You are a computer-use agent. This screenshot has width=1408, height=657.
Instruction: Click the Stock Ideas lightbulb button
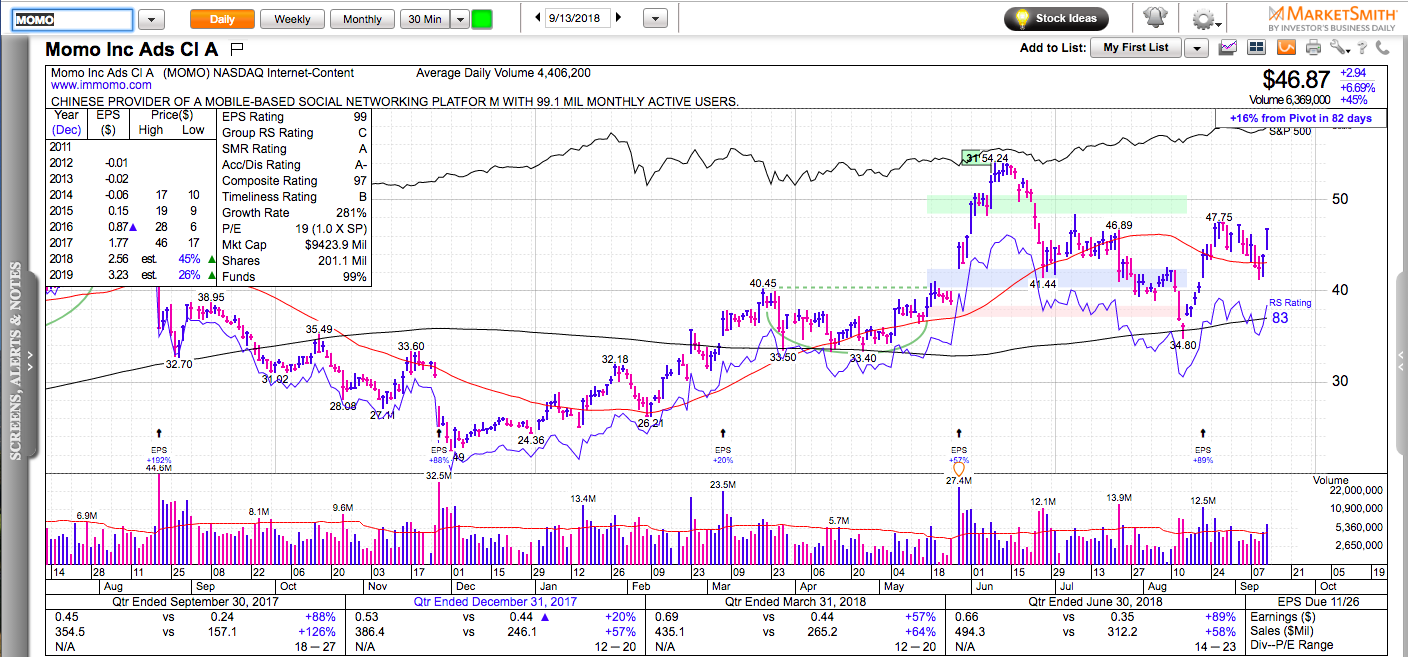(x=1056, y=18)
